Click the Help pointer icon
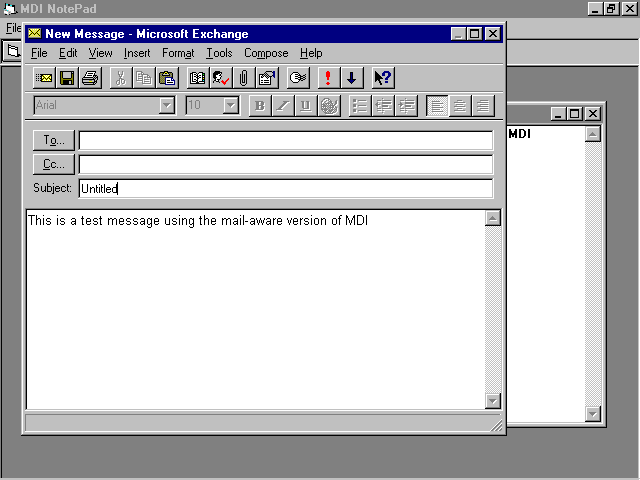 click(x=382, y=78)
